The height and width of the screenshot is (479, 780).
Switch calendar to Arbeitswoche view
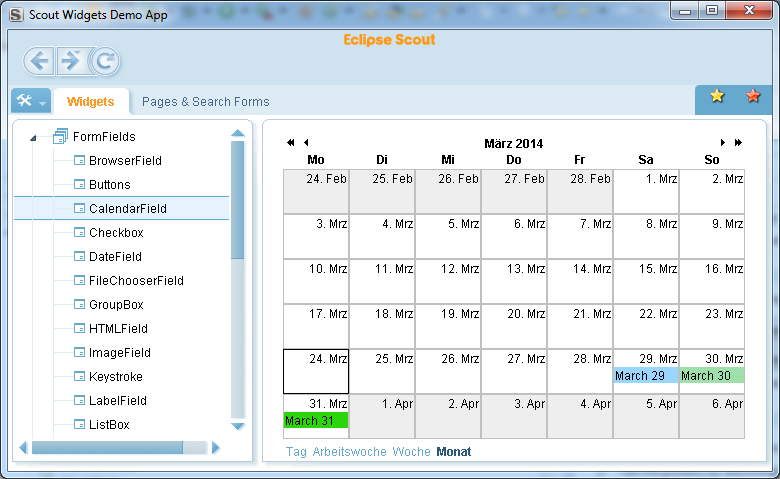349,452
